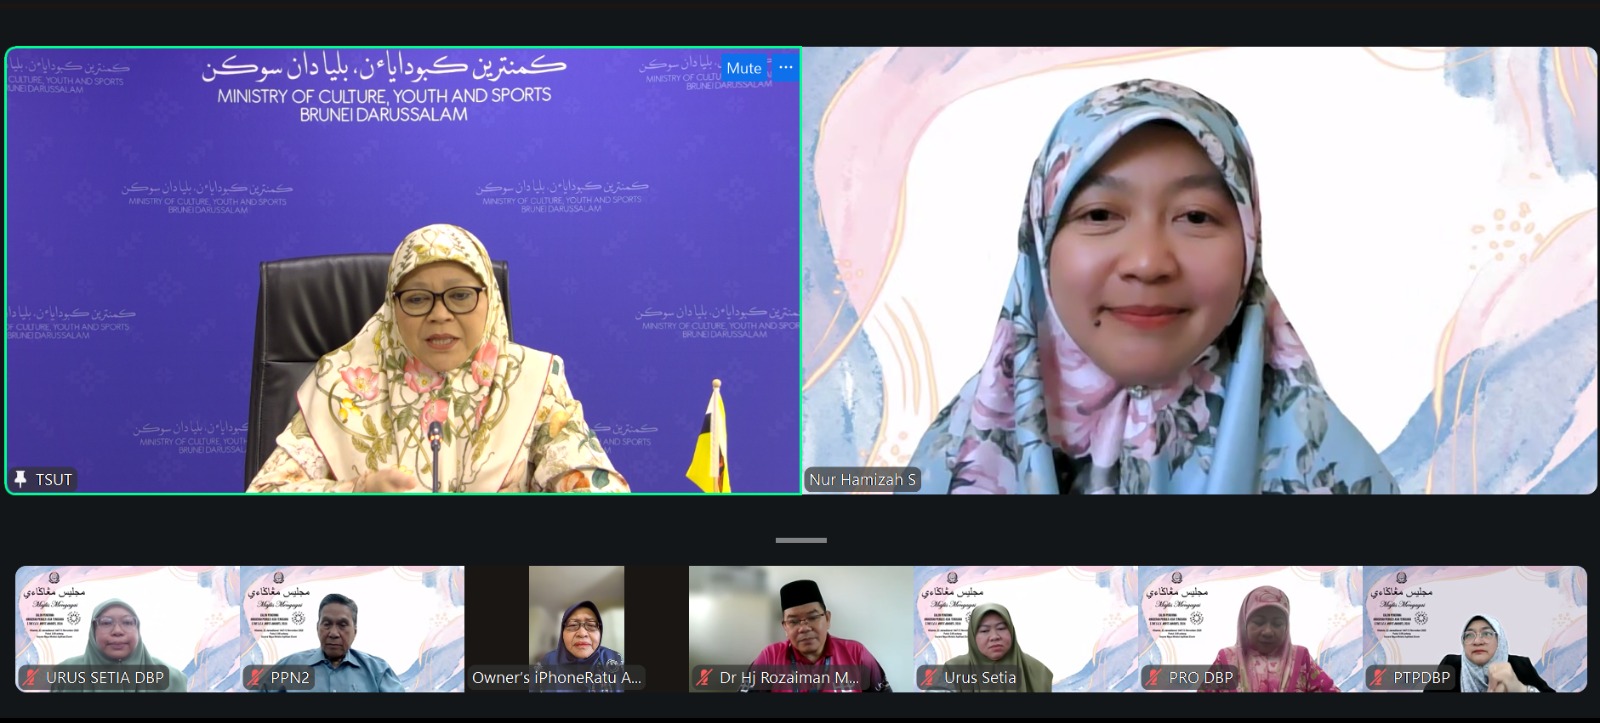
Task: Click muted mic icon beside Urus Setia label
Action: coord(930,678)
